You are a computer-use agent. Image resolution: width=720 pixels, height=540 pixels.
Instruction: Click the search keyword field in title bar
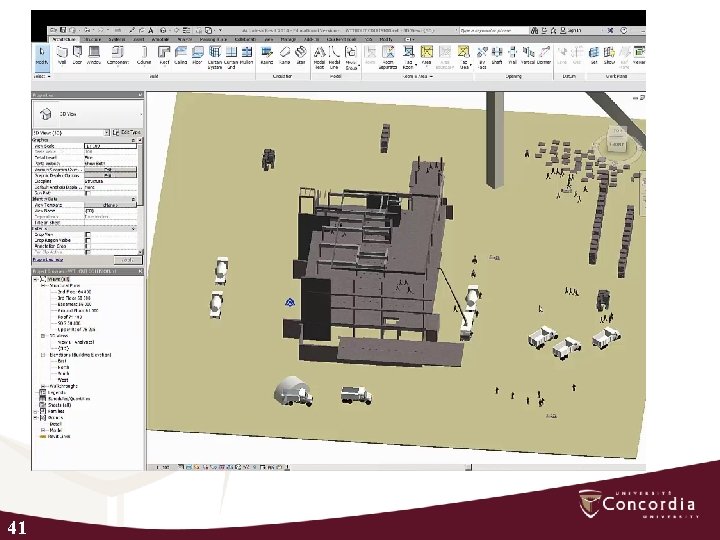point(494,30)
